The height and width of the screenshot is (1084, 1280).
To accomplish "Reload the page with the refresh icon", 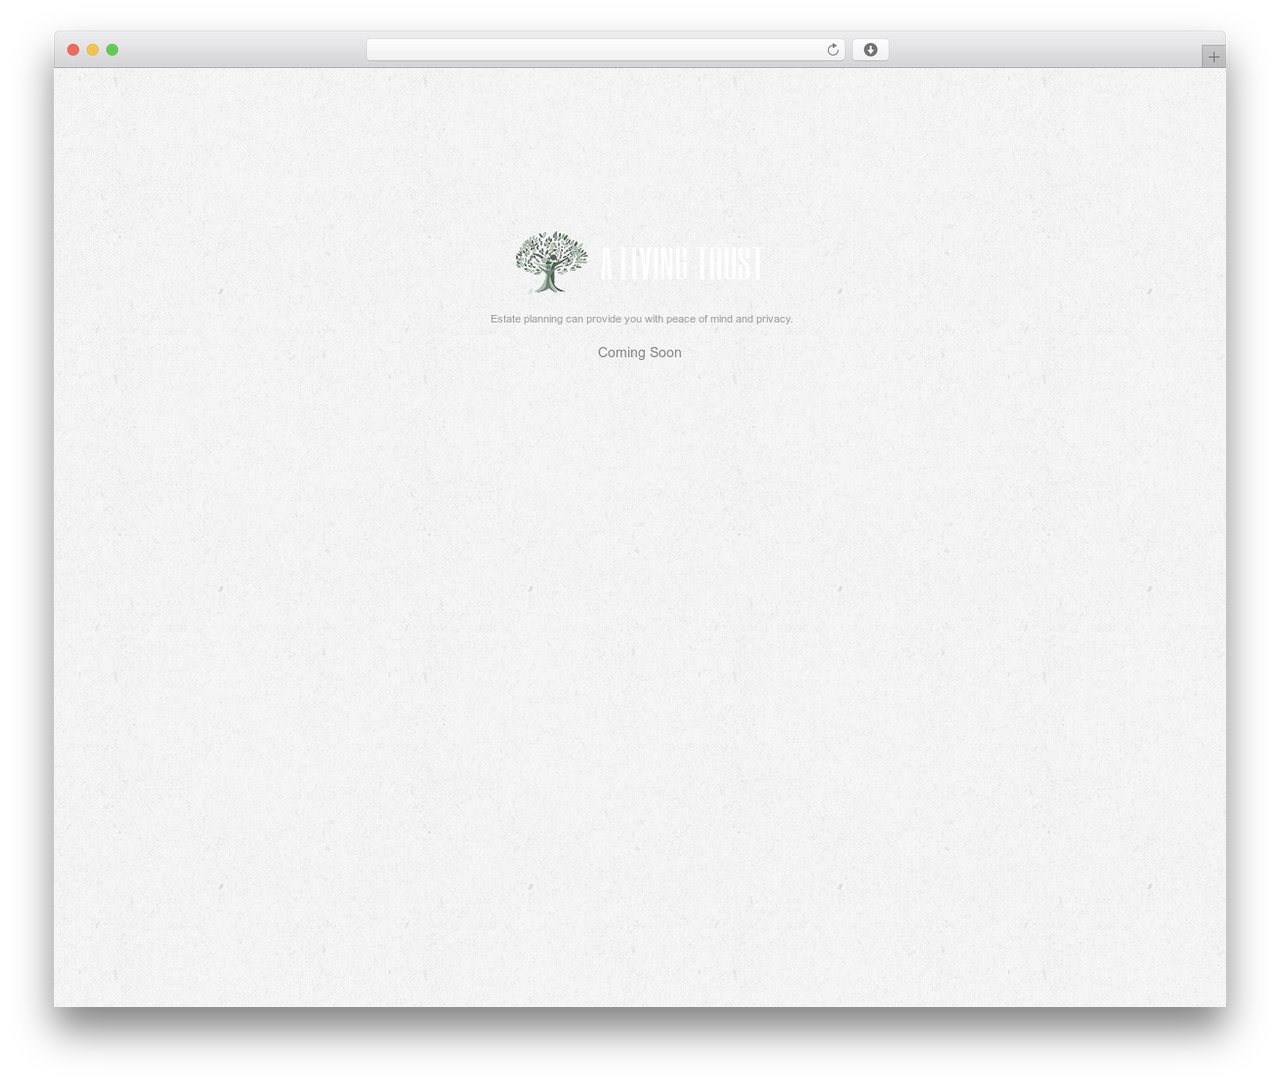I will tap(832, 50).
